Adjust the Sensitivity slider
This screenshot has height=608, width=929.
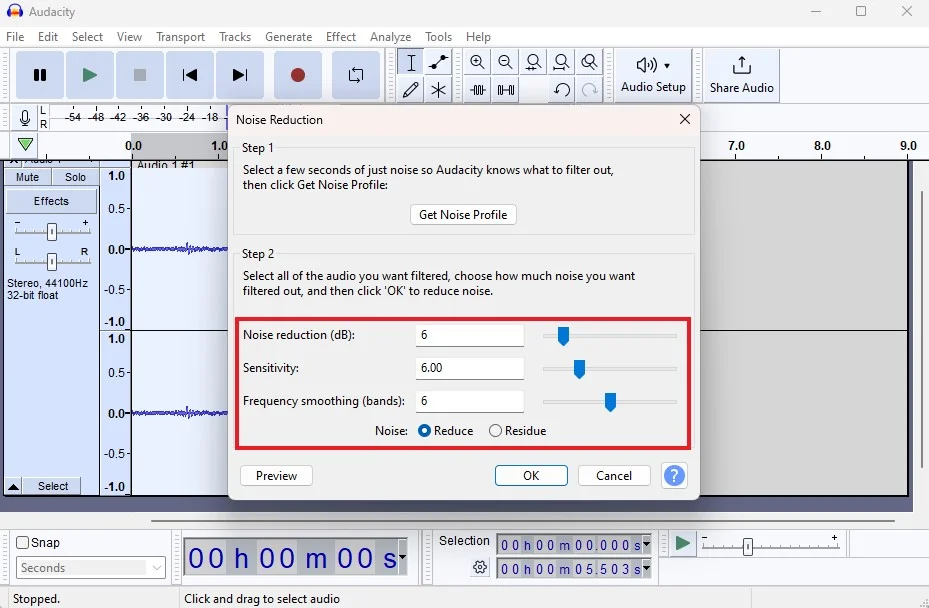(578, 368)
